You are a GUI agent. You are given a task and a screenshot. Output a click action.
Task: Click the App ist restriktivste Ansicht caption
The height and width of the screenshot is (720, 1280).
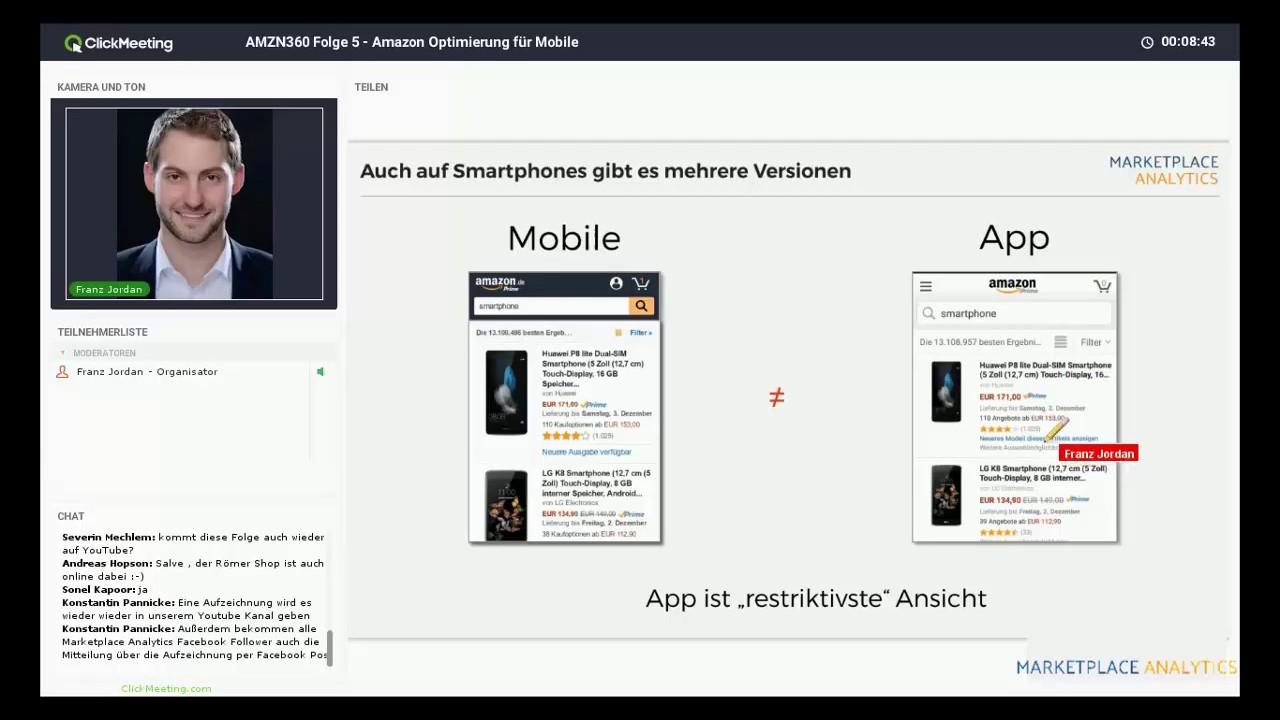816,599
